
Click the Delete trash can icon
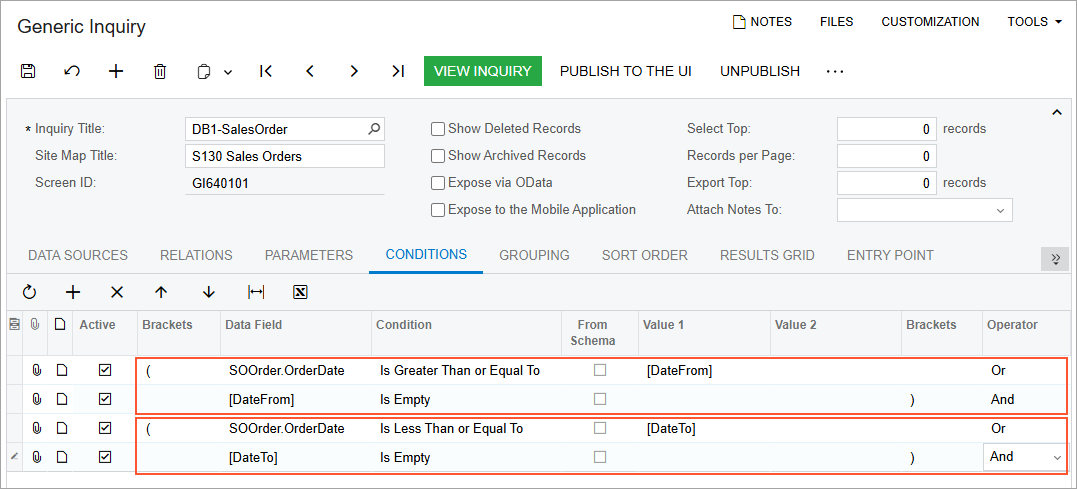[x=160, y=71]
